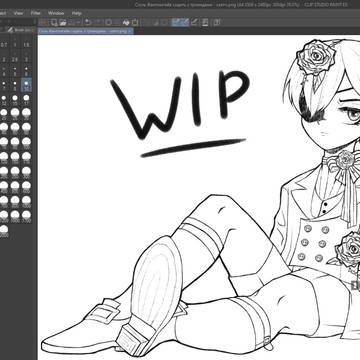Viewport: 360px width, 360px height.
Task: Close the open canvas document tab
Action: (131, 31)
